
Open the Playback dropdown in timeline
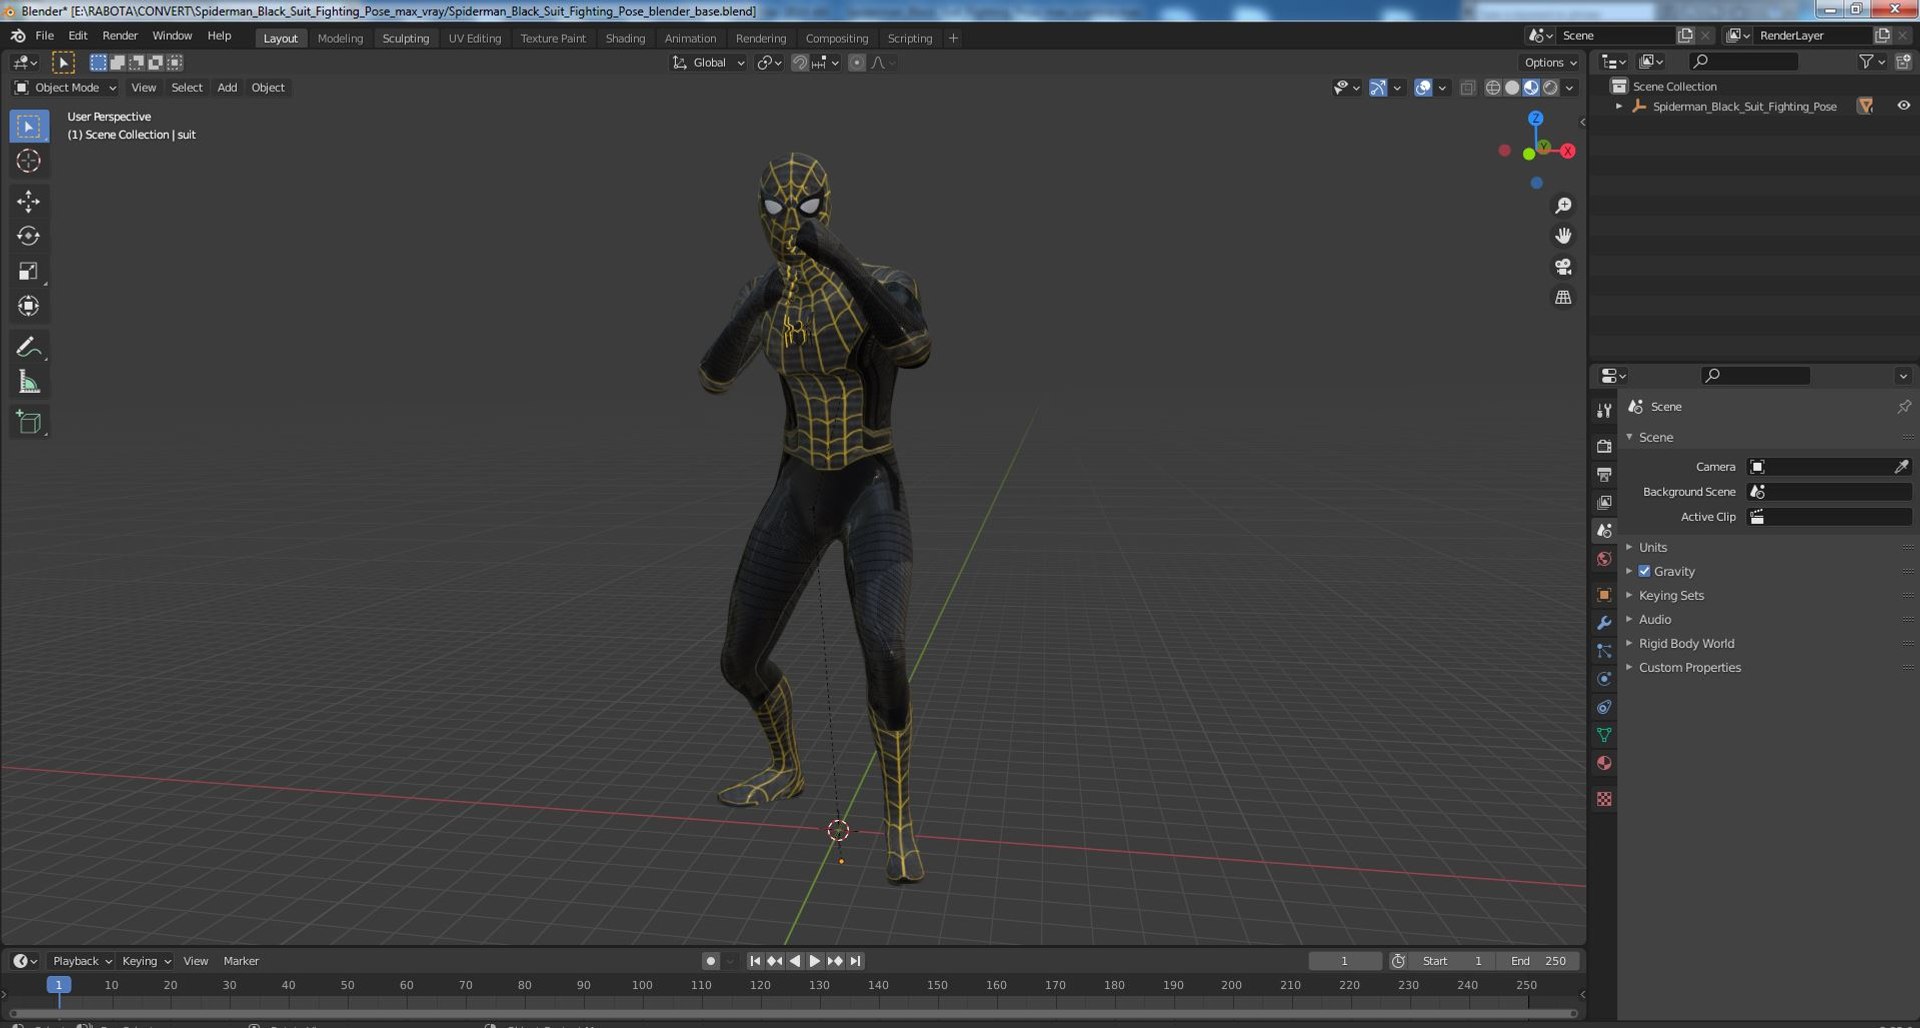pos(81,961)
